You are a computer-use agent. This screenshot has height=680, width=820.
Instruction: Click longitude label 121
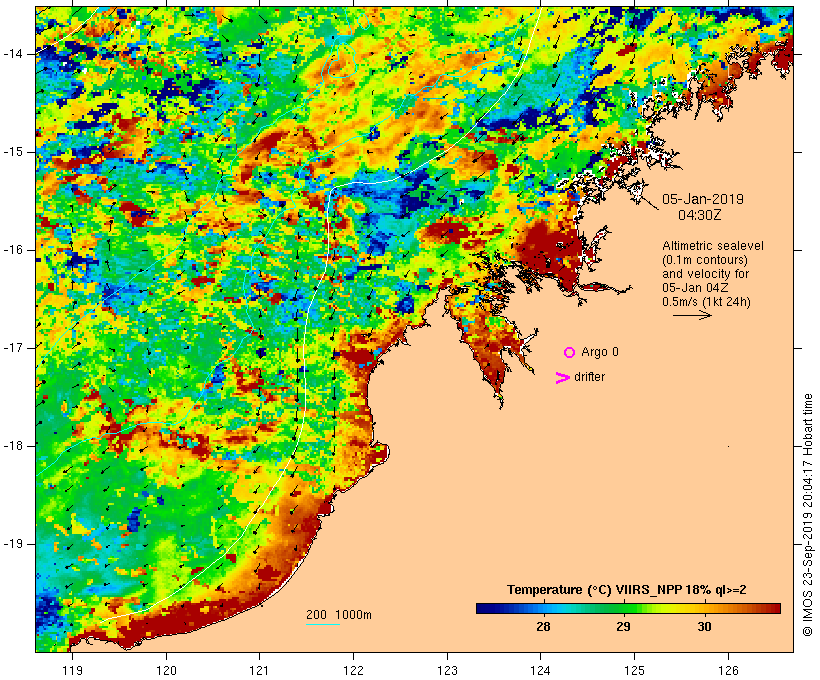tap(259, 670)
